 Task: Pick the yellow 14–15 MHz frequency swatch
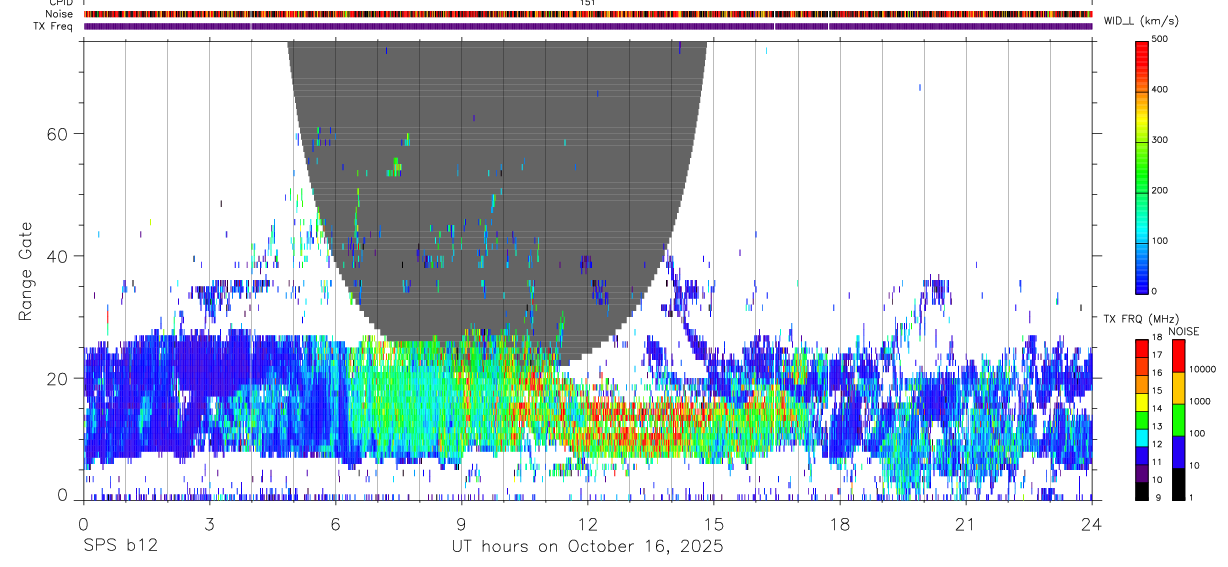(x=1142, y=402)
